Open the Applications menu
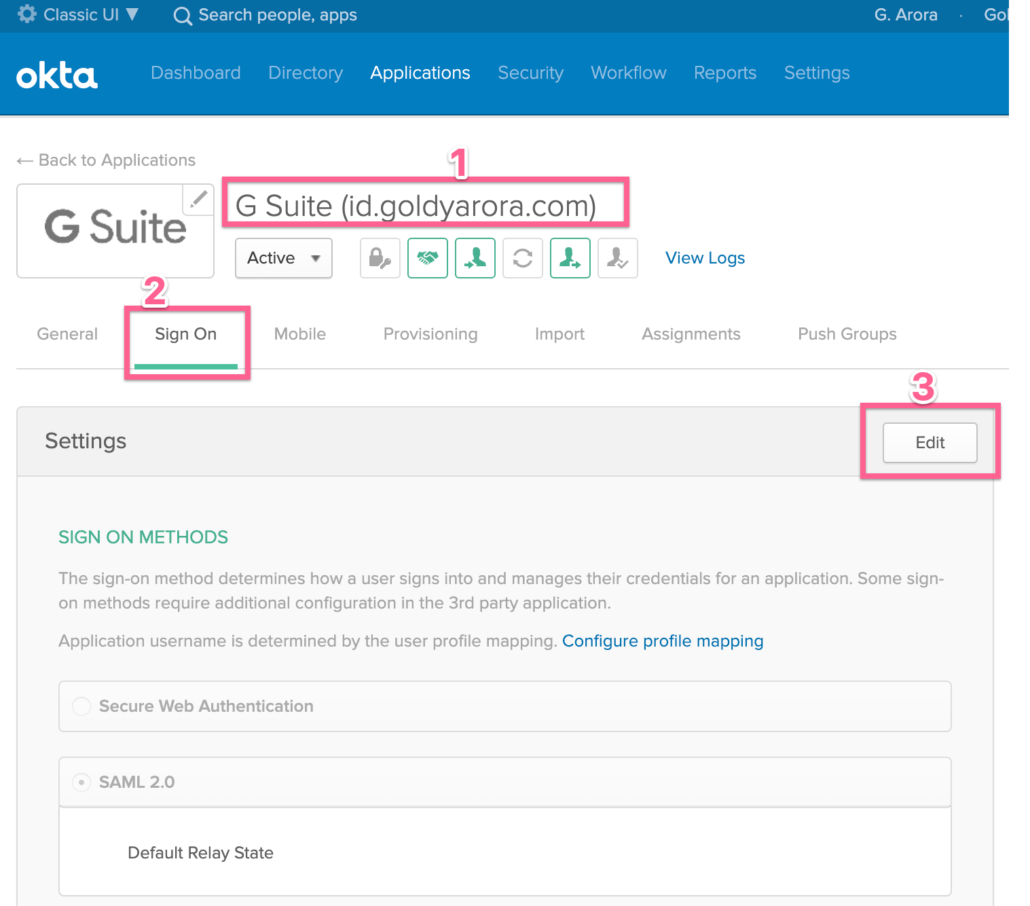The height and width of the screenshot is (906, 1030). [420, 73]
